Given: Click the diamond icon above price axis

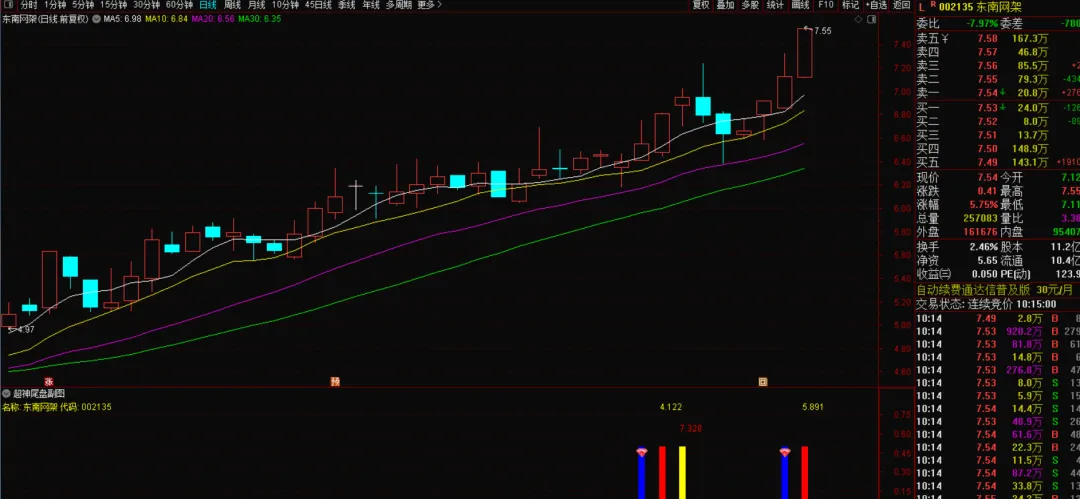Looking at the screenshot, I should pos(857,19).
